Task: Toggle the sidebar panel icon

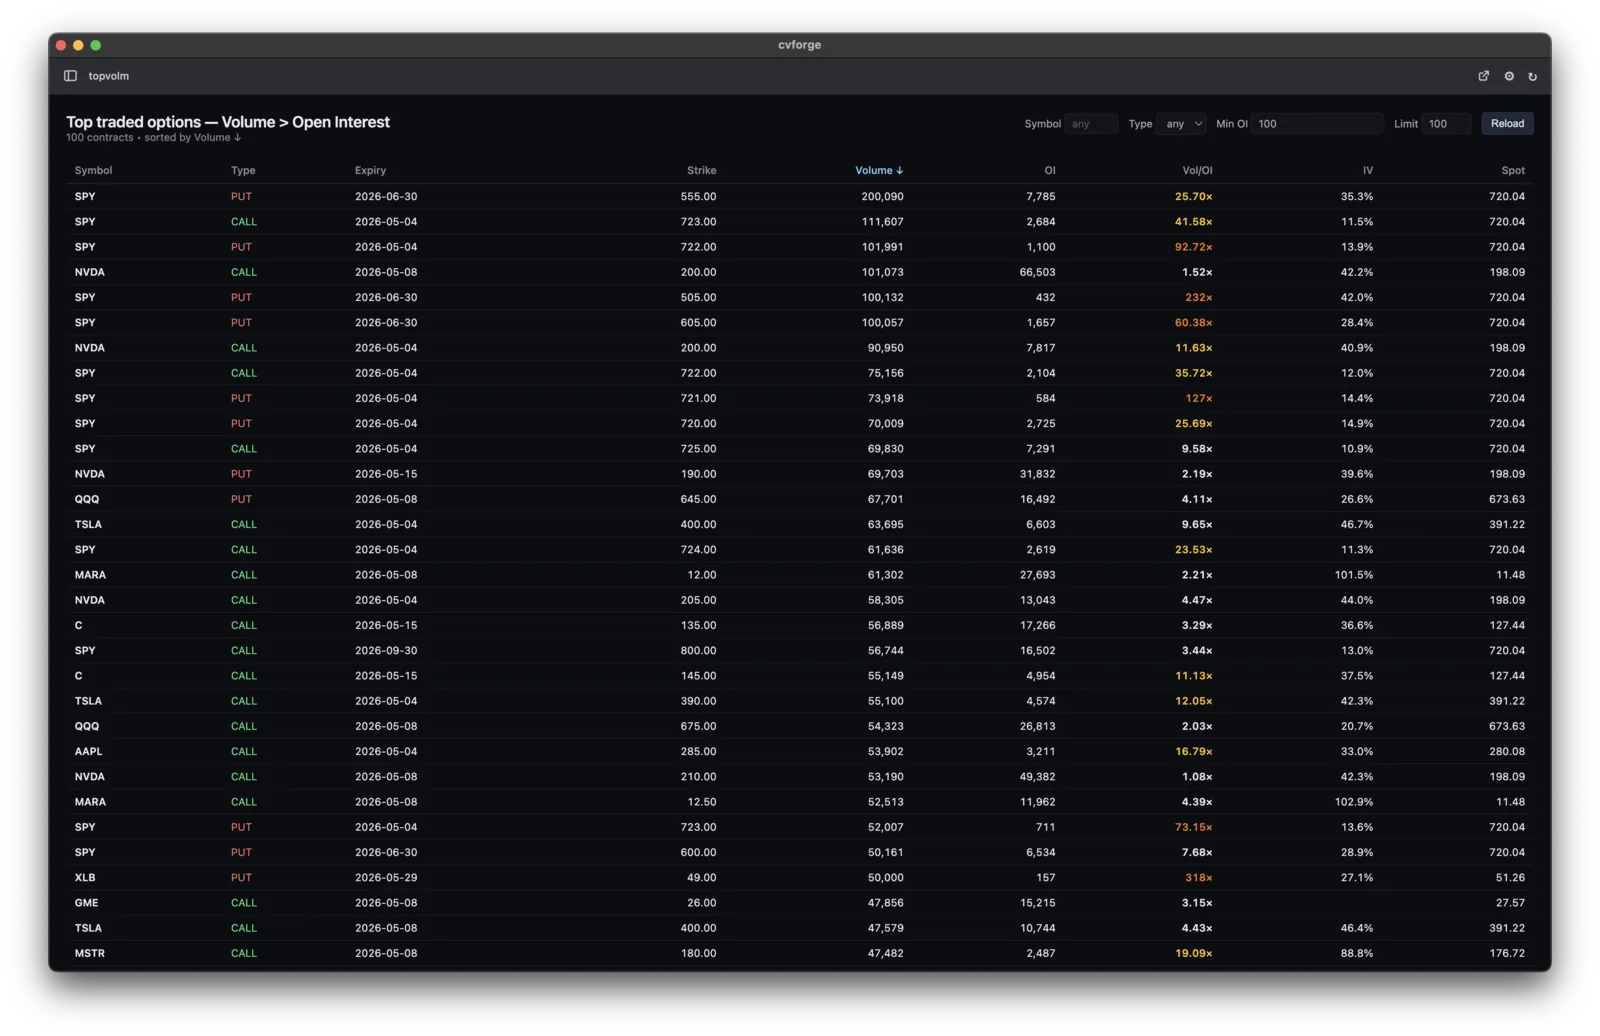Action: 70,76
